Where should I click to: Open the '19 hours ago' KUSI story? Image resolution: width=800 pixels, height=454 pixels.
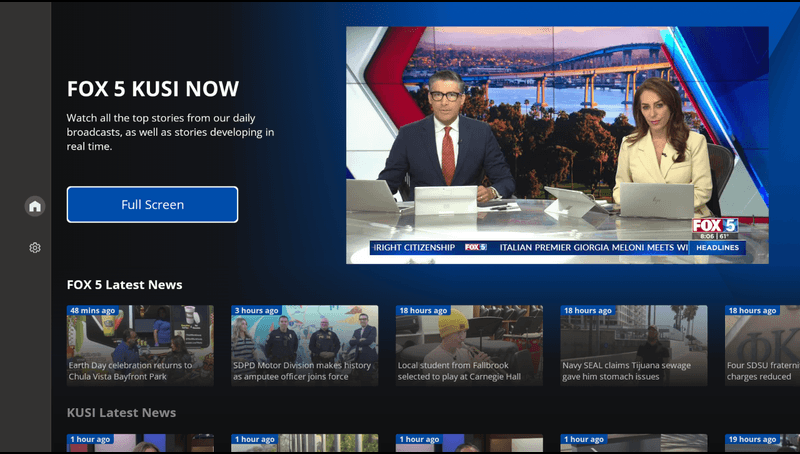[762, 444]
